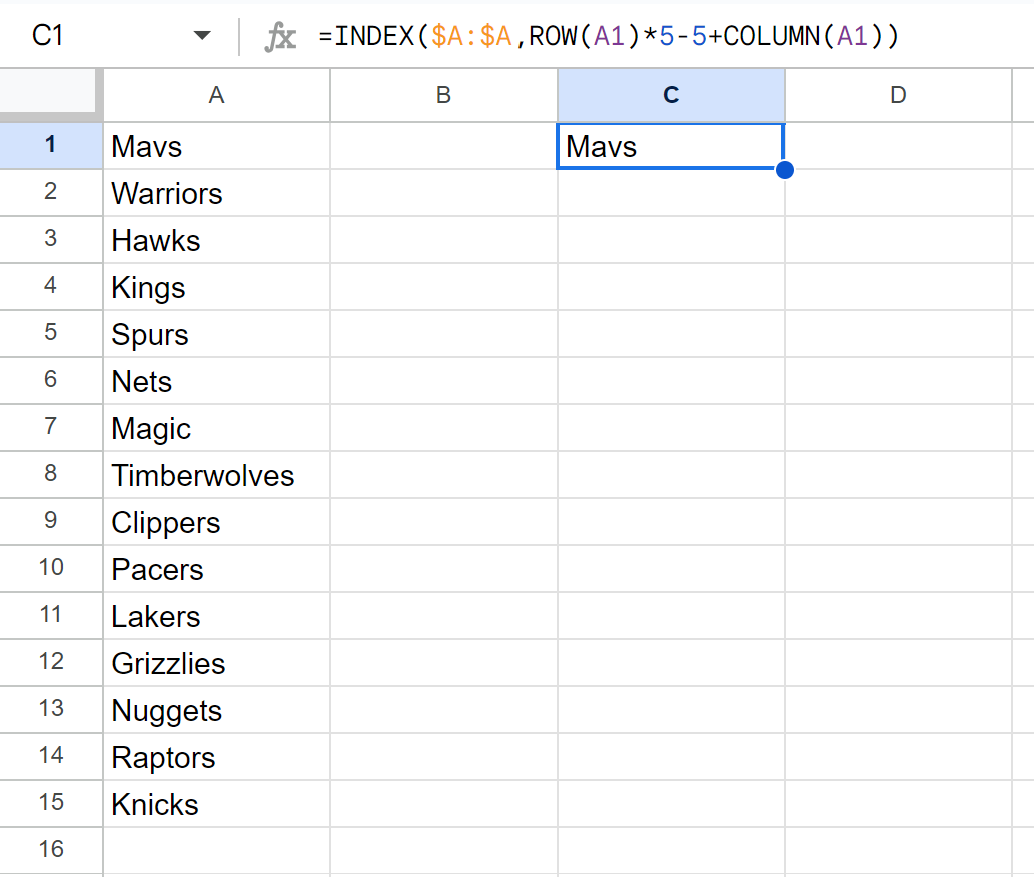The width and height of the screenshot is (1035, 877).
Task: Click the cell containing Grizzlies
Action: point(217,662)
